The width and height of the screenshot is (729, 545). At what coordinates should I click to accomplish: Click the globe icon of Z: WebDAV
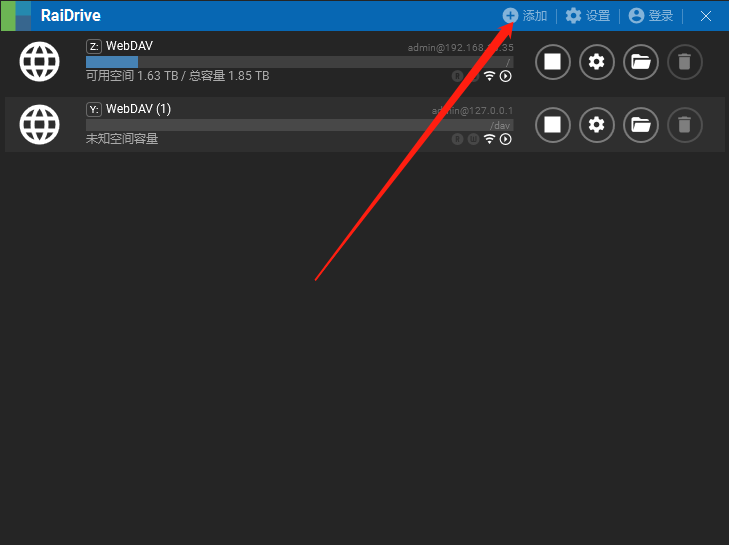40,61
